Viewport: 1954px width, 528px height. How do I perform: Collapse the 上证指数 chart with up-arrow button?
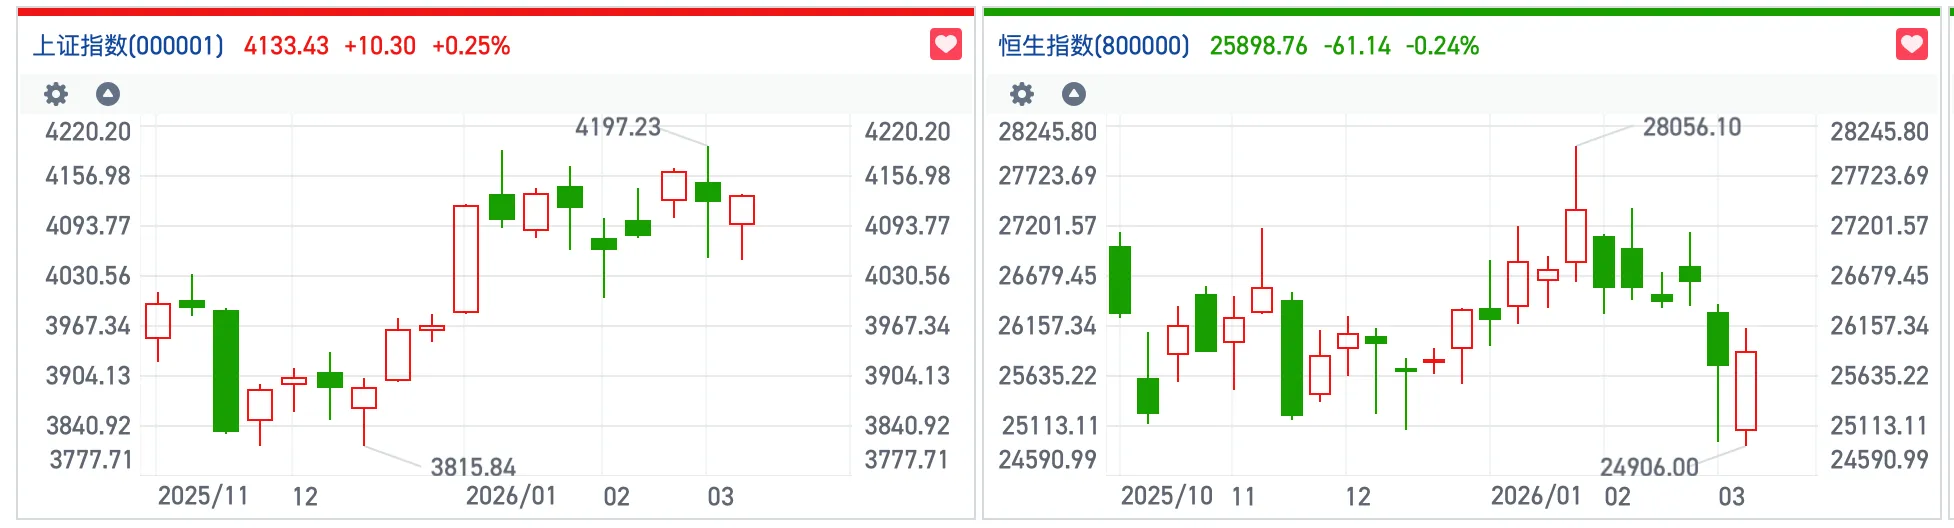[x=108, y=94]
